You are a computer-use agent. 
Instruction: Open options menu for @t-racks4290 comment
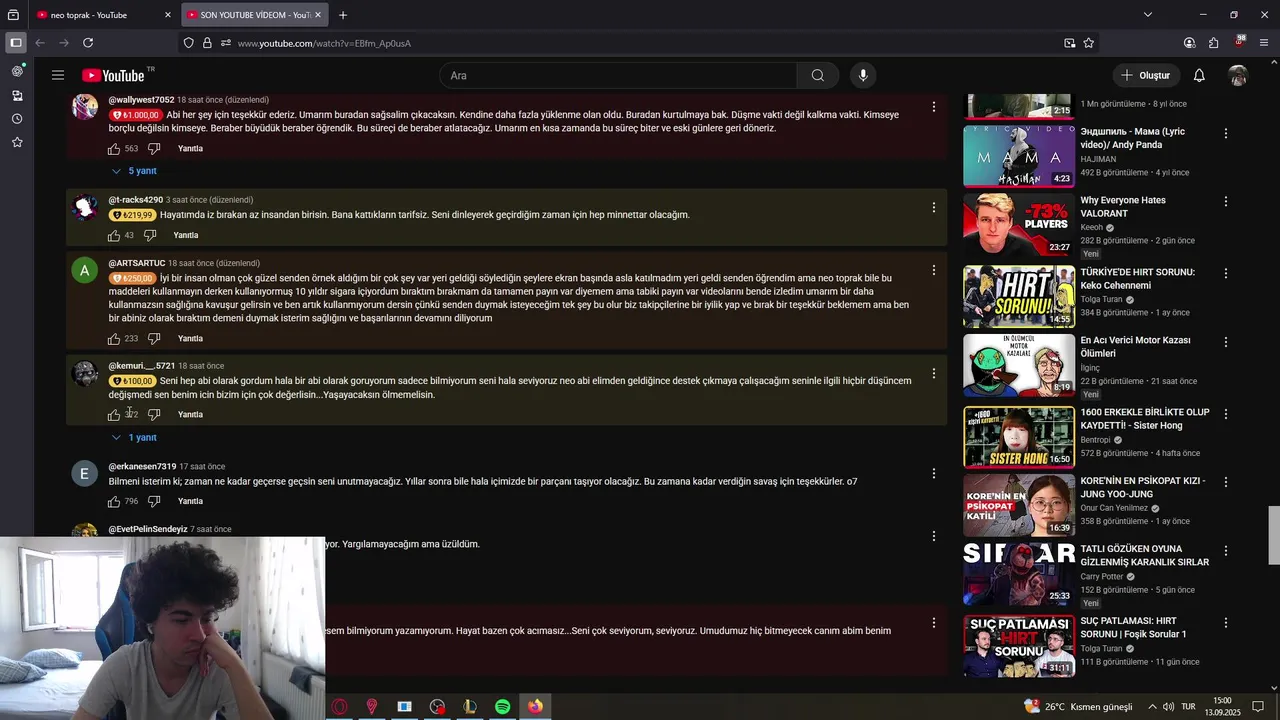[x=934, y=208]
